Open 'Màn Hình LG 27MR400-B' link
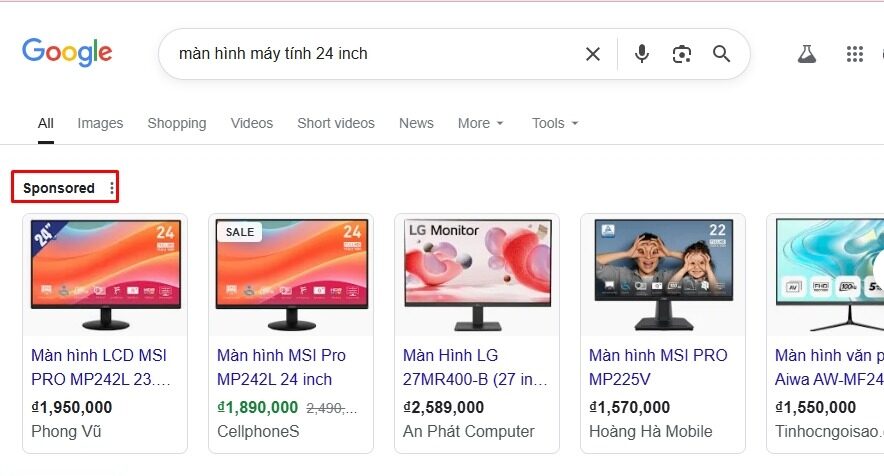 click(475, 367)
